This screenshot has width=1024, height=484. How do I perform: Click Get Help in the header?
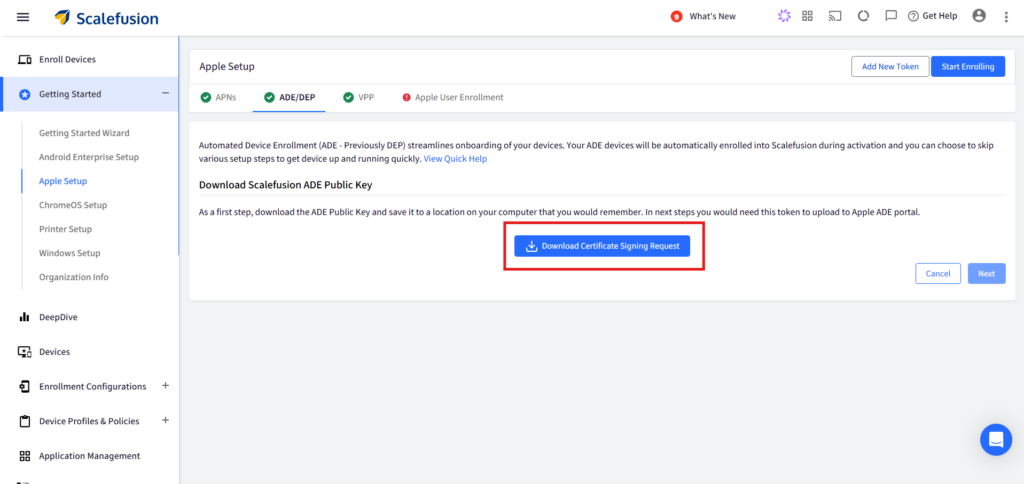tap(933, 16)
